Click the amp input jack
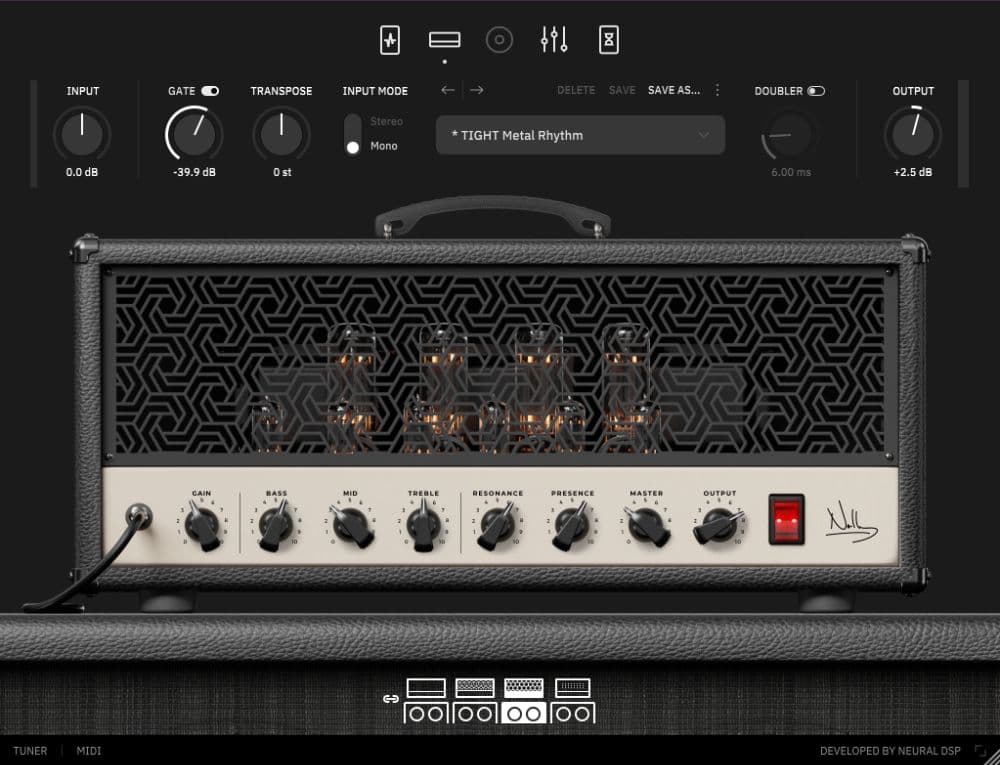 [138, 516]
